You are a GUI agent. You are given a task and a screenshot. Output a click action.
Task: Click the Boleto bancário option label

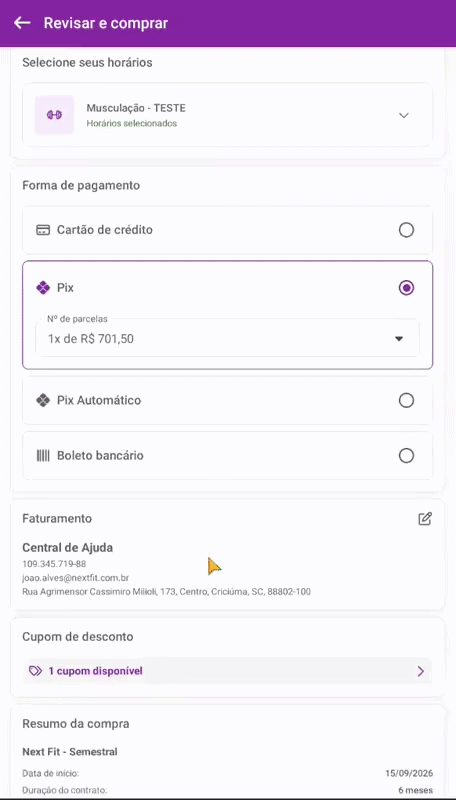point(100,456)
